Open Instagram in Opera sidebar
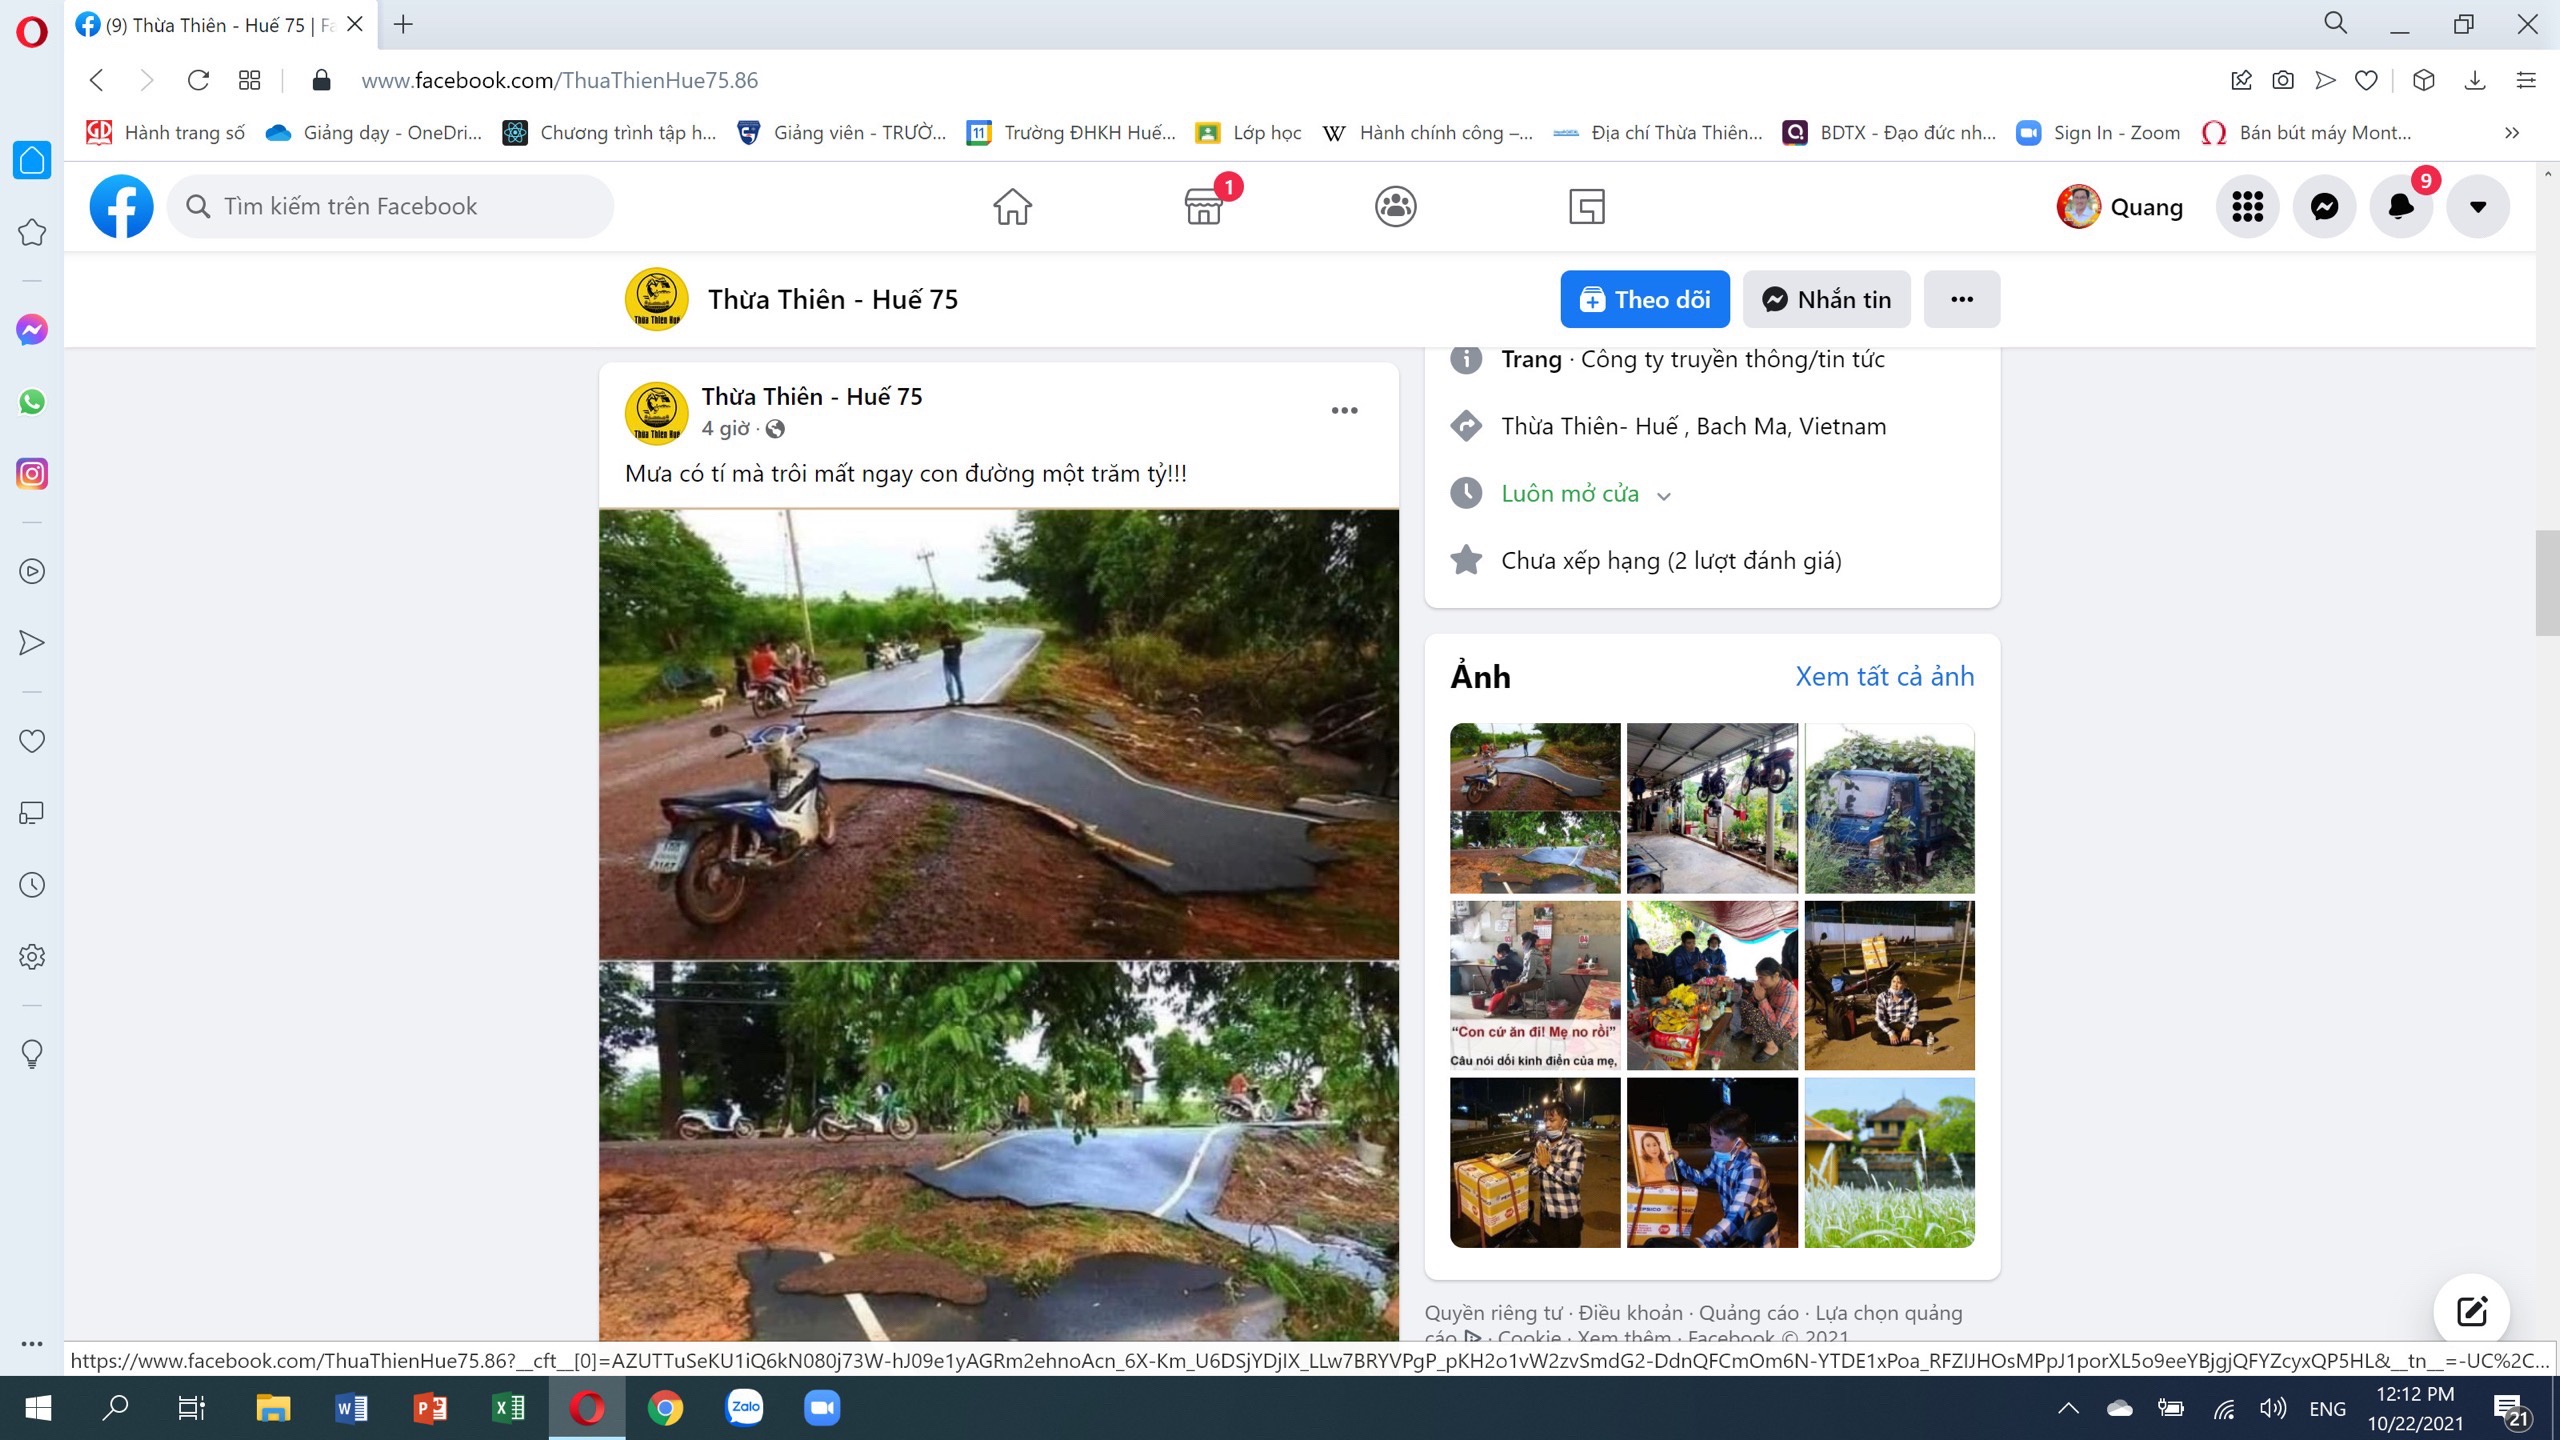Viewport: 2560px width, 1440px height. 32,474
